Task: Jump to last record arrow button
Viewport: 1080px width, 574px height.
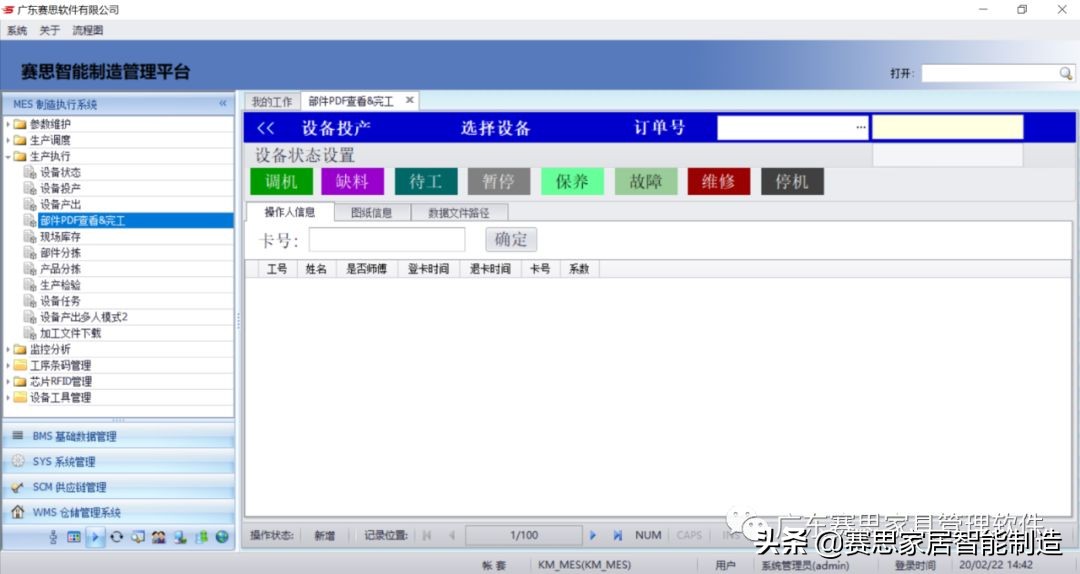Action: [x=618, y=535]
